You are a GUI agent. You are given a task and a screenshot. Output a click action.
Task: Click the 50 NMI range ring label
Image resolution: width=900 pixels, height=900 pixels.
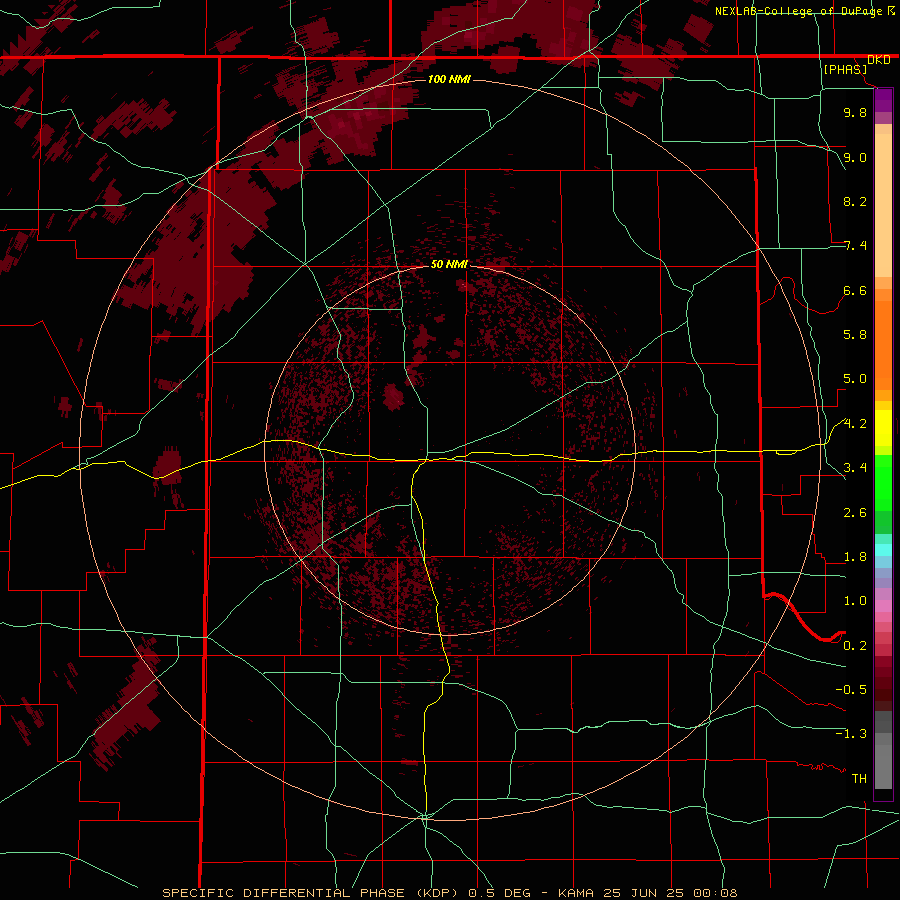point(449,264)
